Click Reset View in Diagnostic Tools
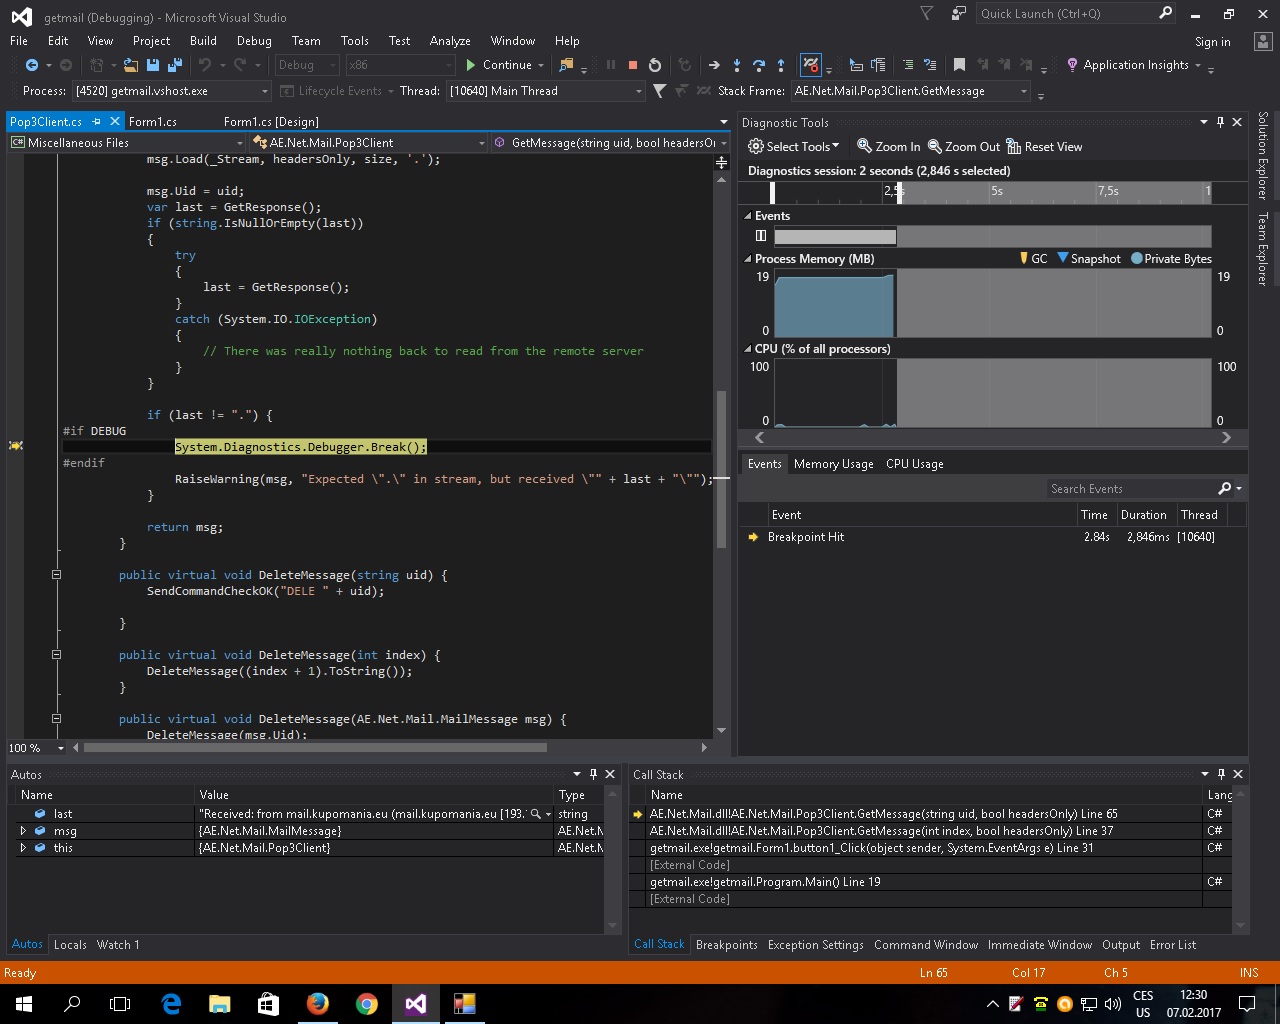The width and height of the screenshot is (1280, 1024). [x=1044, y=147]
